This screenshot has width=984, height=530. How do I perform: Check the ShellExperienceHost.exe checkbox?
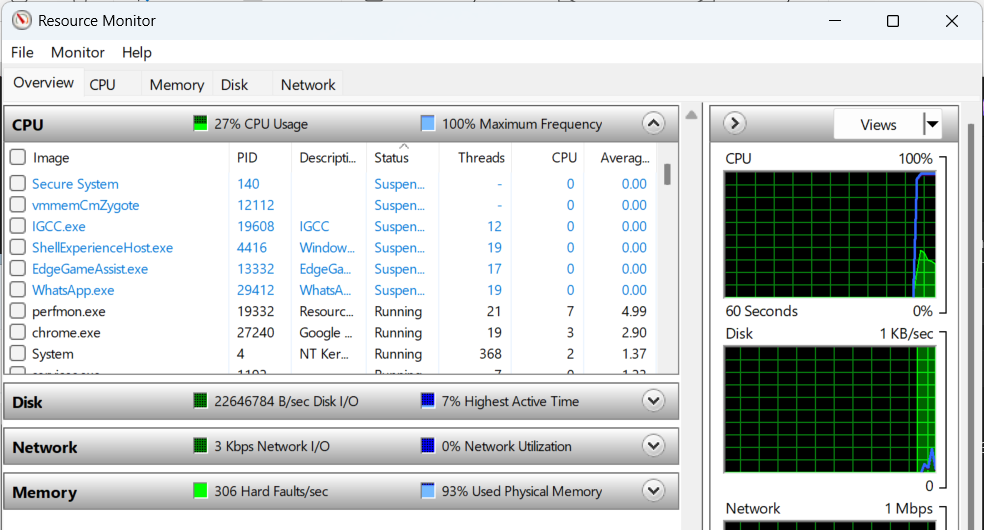pyautogui.click(x=18, y=247)
